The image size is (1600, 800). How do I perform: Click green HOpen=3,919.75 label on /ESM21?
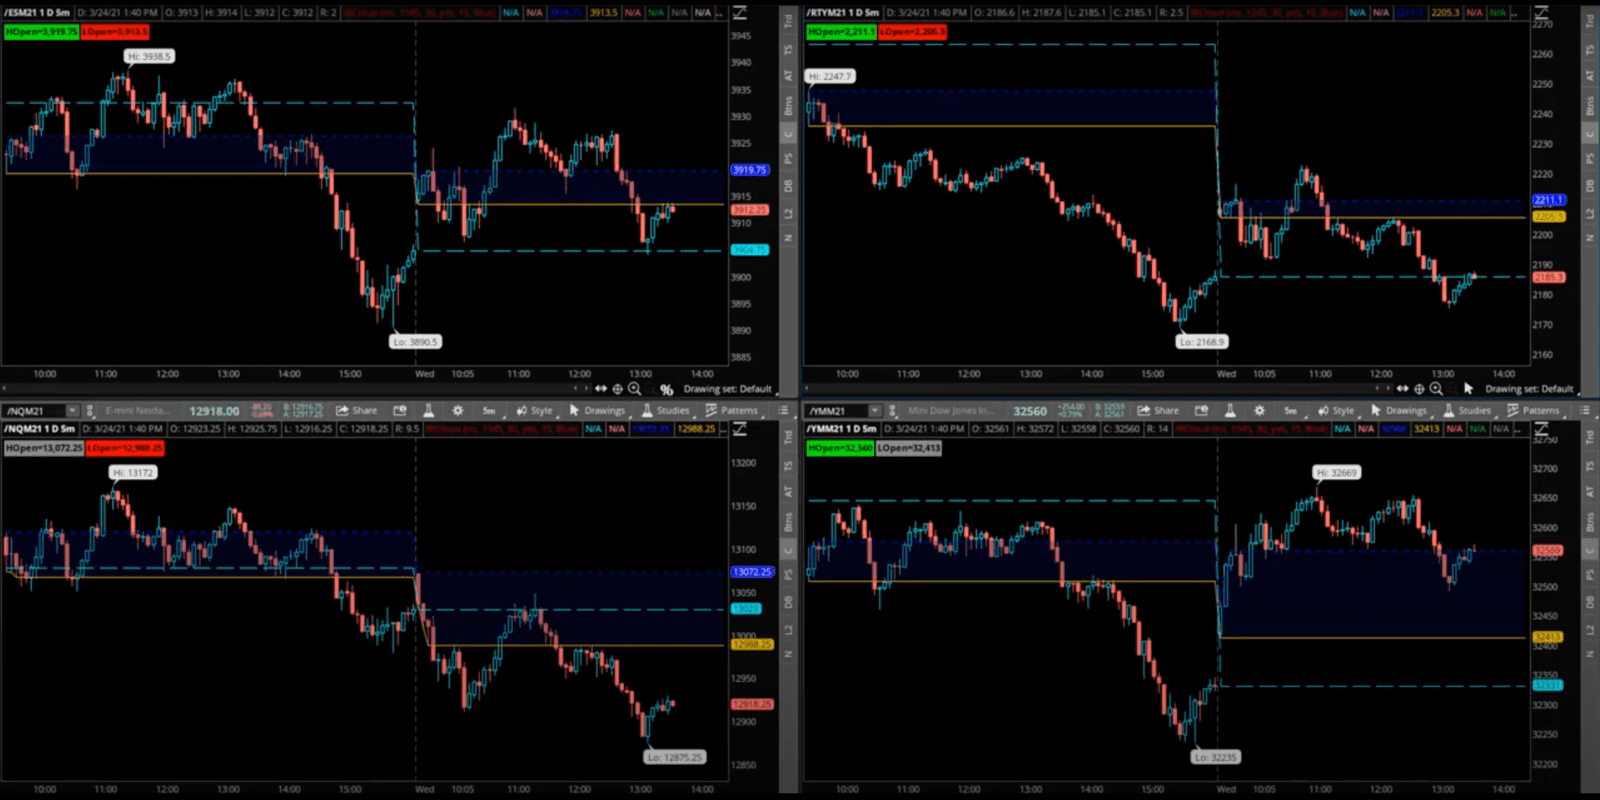tap(41, 32)
